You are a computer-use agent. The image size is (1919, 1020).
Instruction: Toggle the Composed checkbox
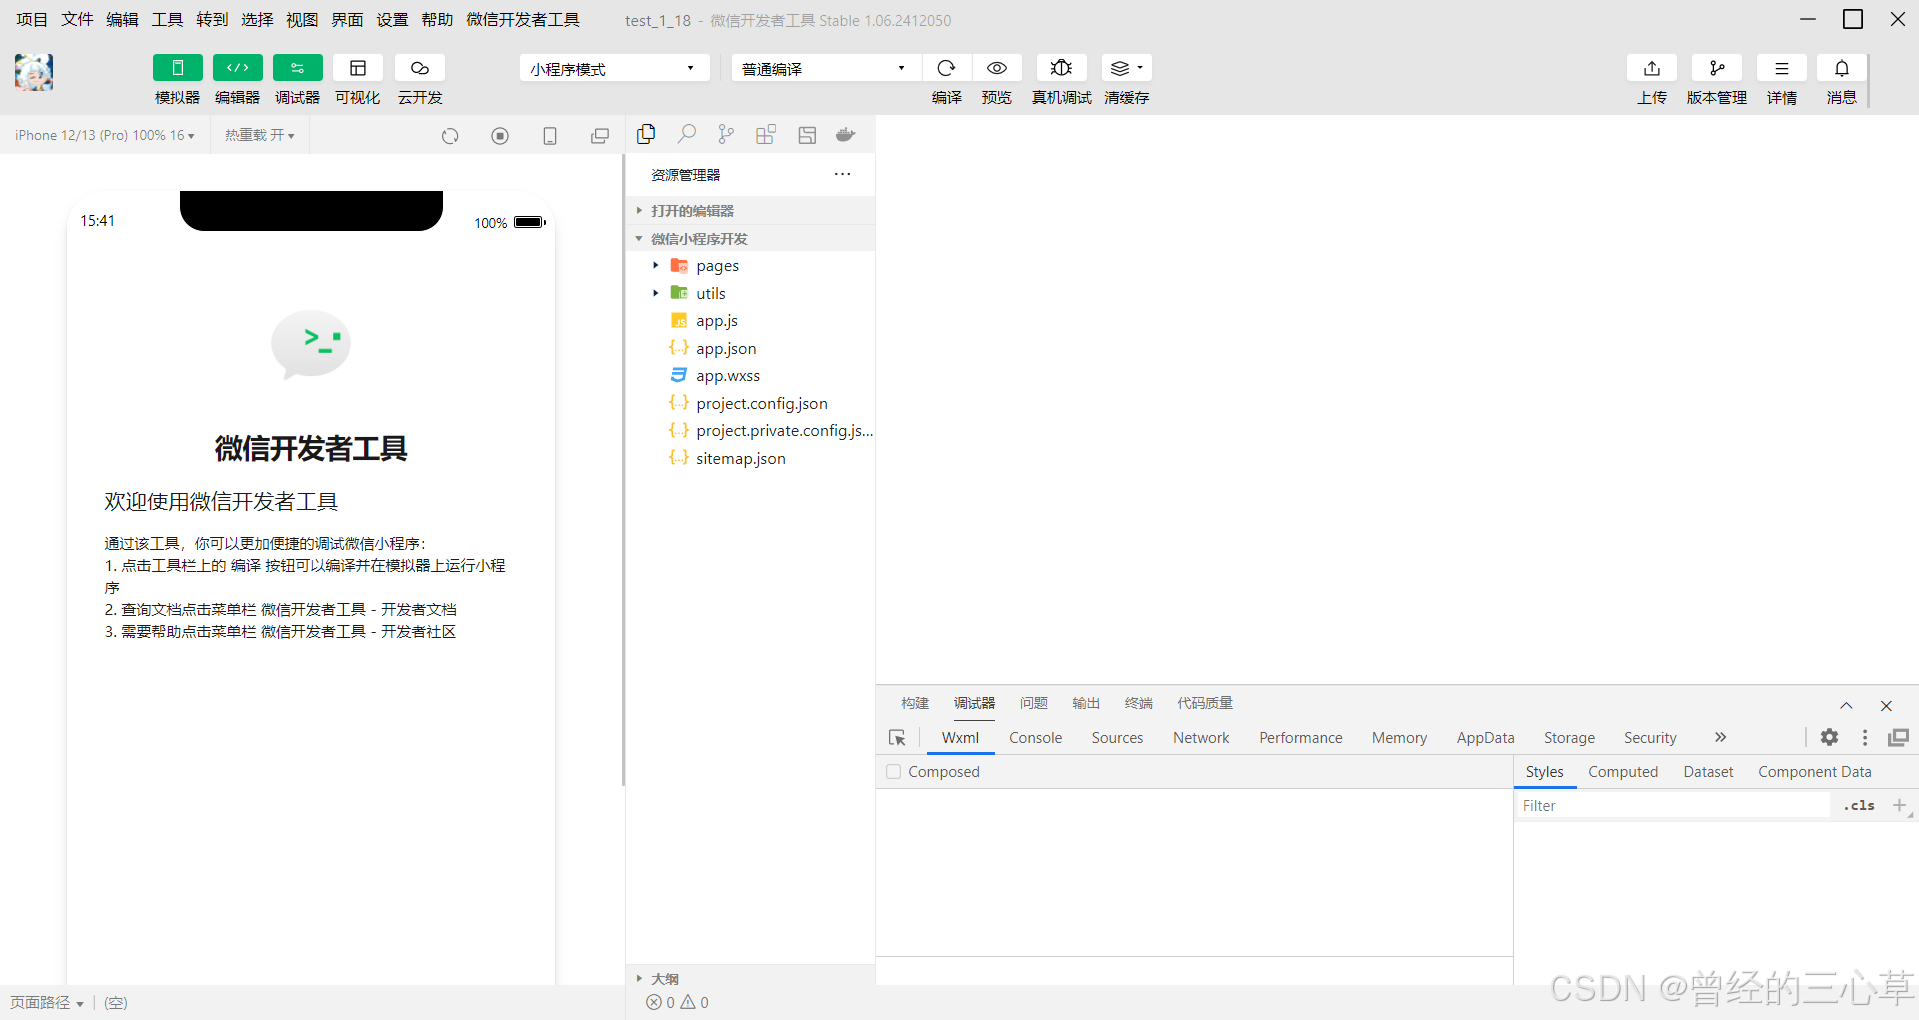894,772
